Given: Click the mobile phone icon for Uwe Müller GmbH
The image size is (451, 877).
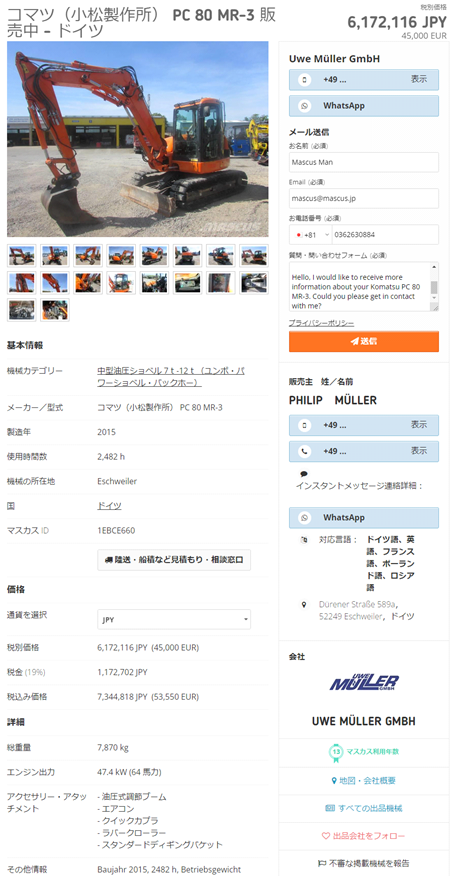Looking at the screenshot, I should [x=305, y=79].
